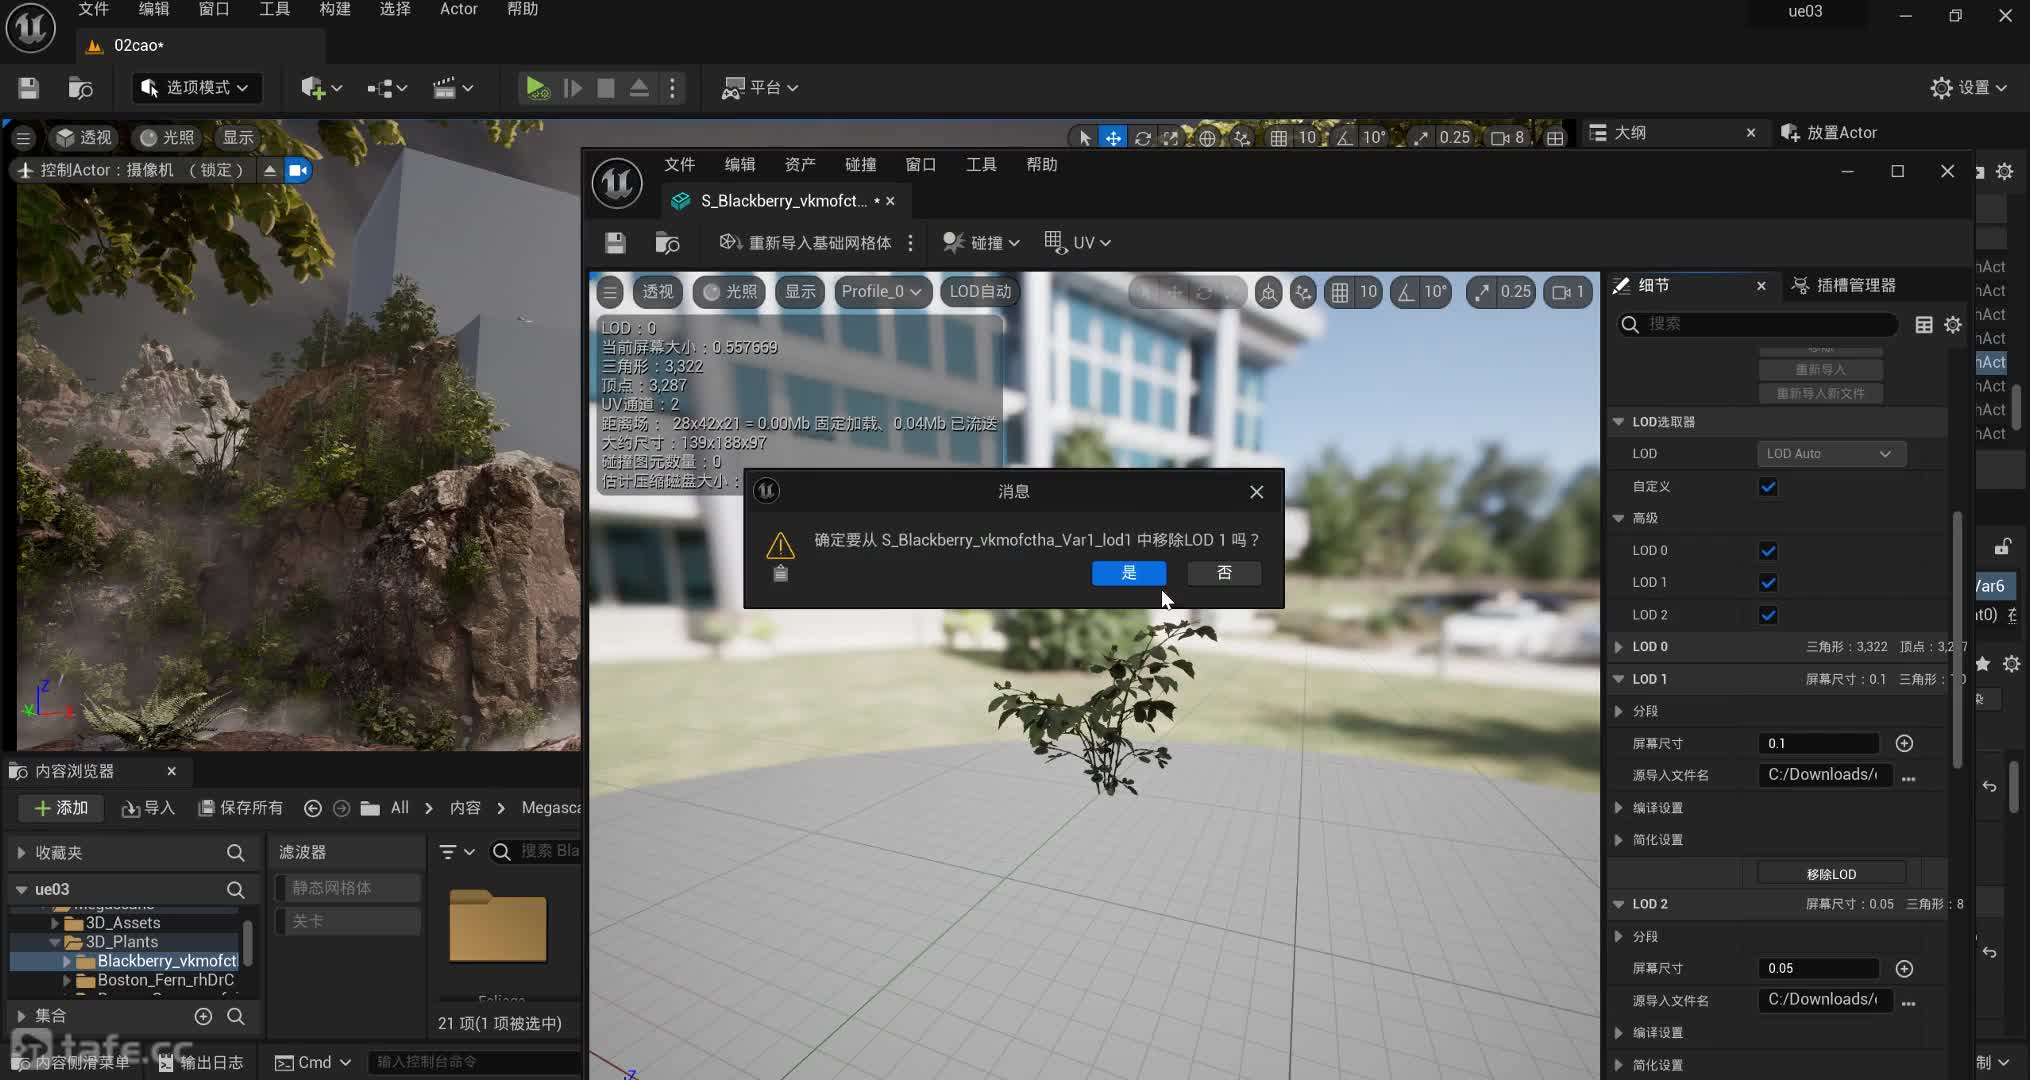
Task: Open the Profile_0 dropdown in mesh viewport
Action: [881, 292]
